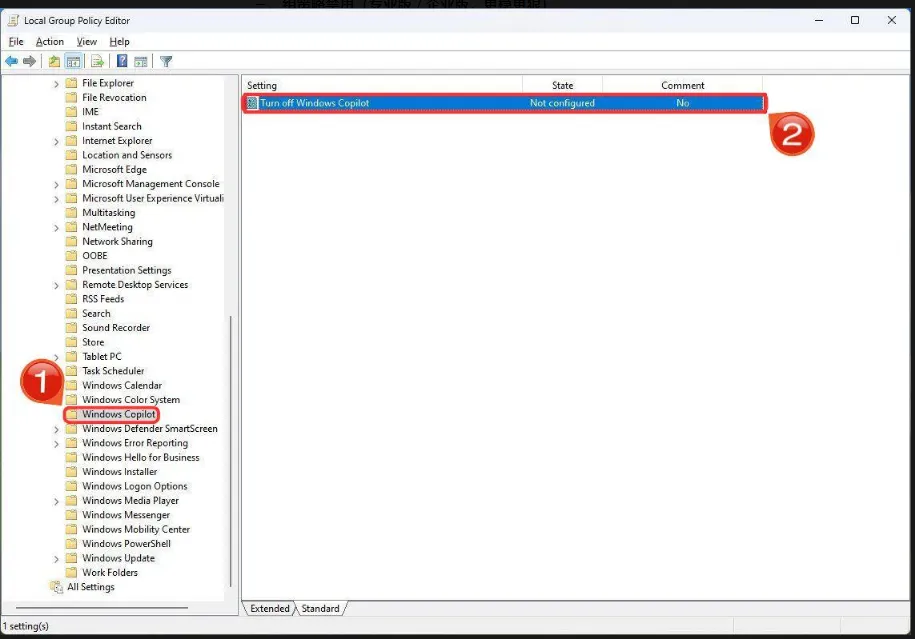The image size is (915, 639).
Task: Expand the Windows Update node chevron
Action: (x=56, y=558)
